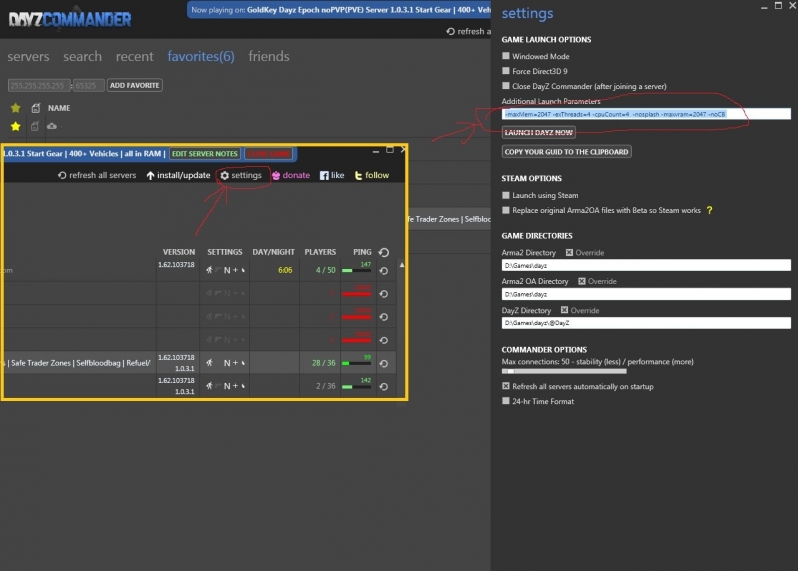Toggle Replace original Arma2OA files checkbox
Viewport: 798px width, 571px height.
506,210
